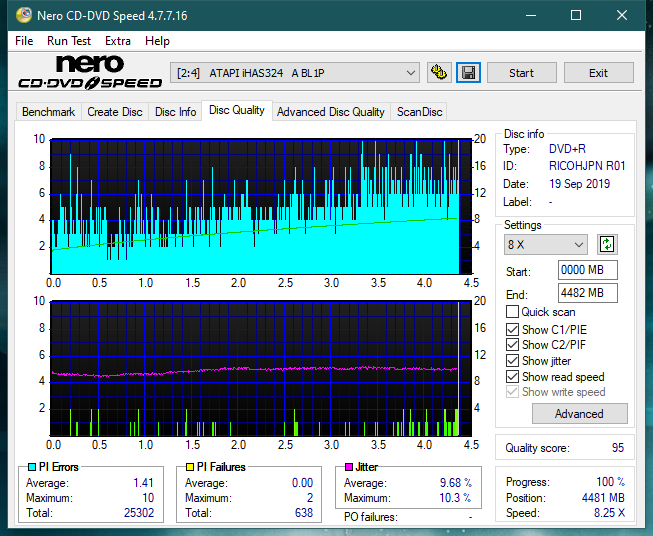653x536 pixels.
Task: Click the End position field 4482 MB
Action: [x=588, y=293]
